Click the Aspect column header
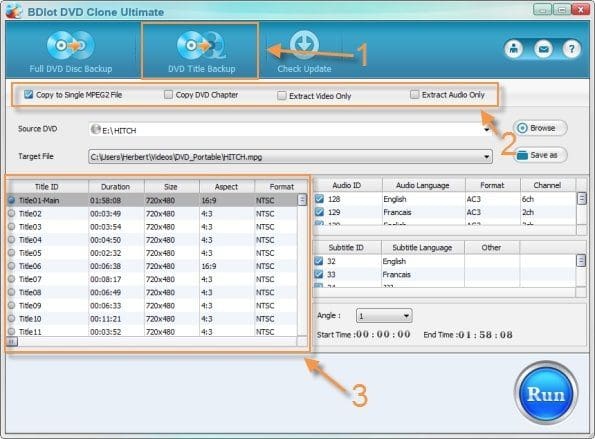 [x=227, y=186]
